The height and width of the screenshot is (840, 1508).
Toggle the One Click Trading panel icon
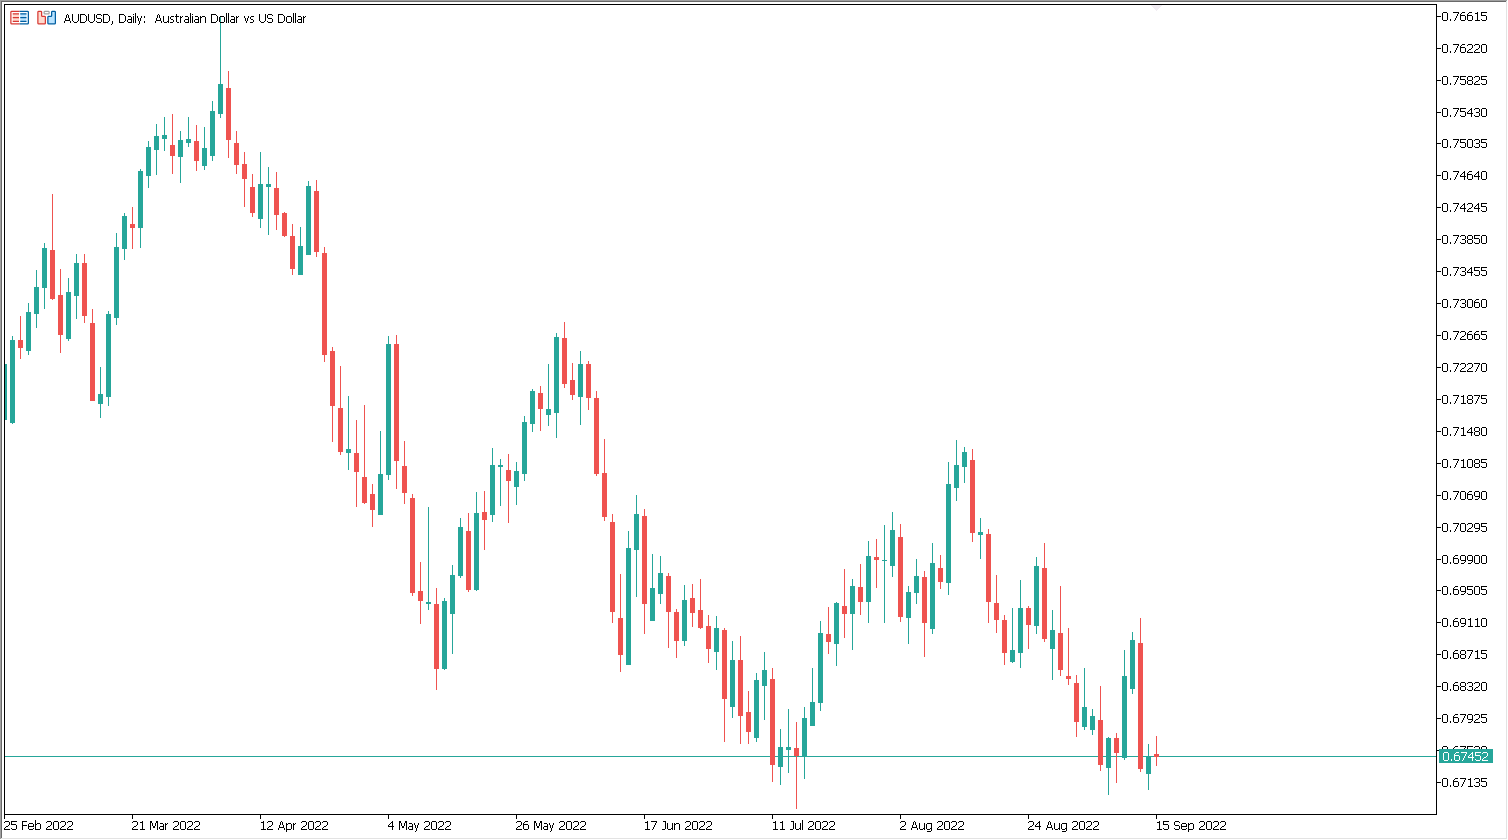46,18
